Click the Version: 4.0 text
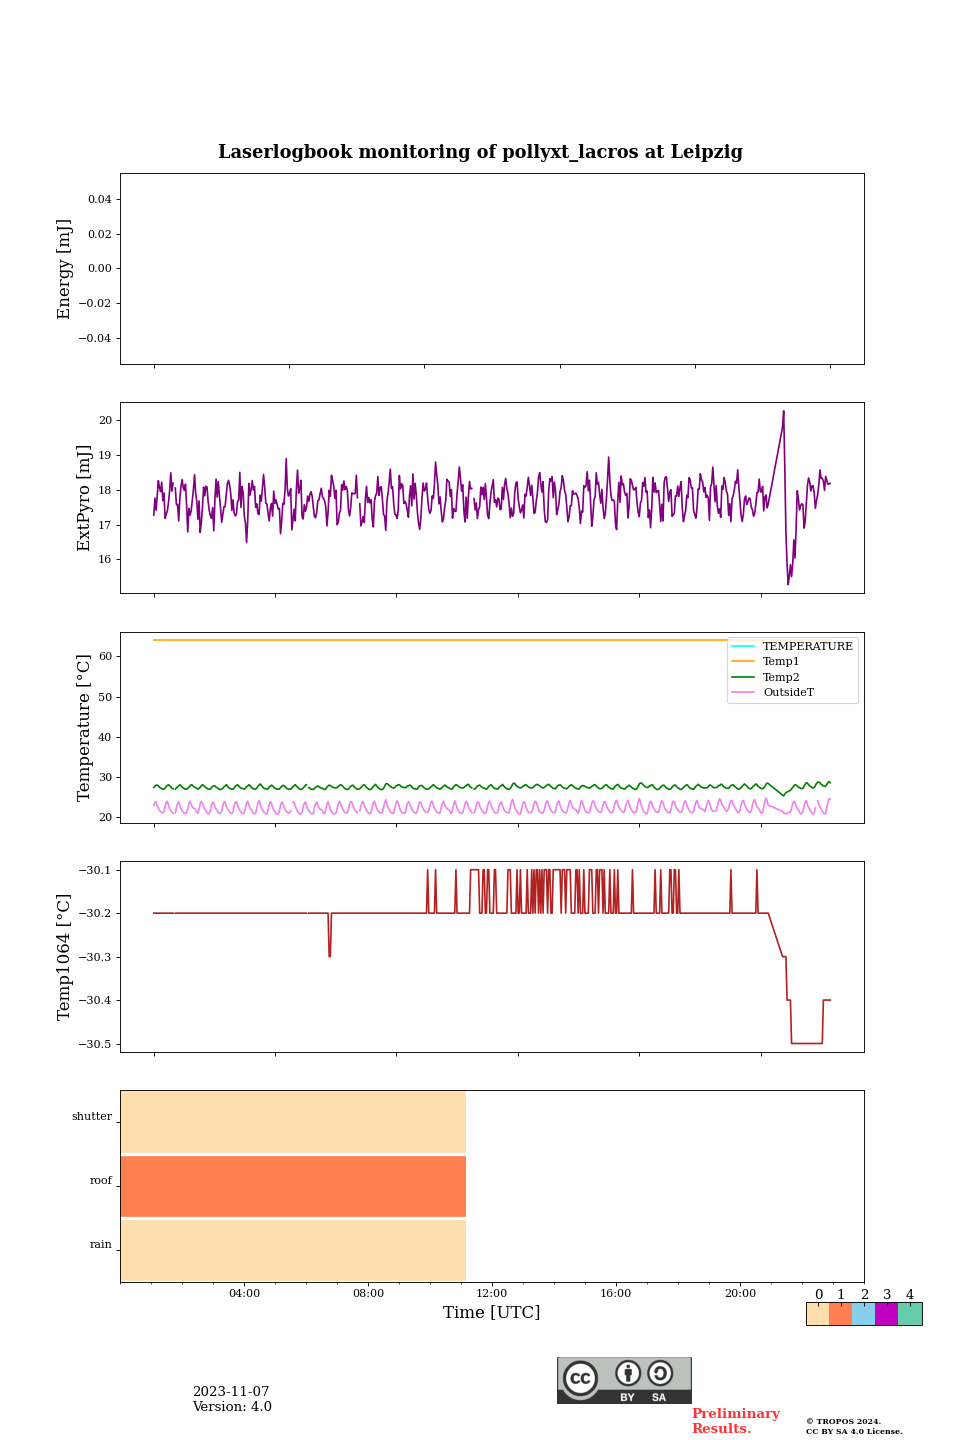 tap(232, 1407)
